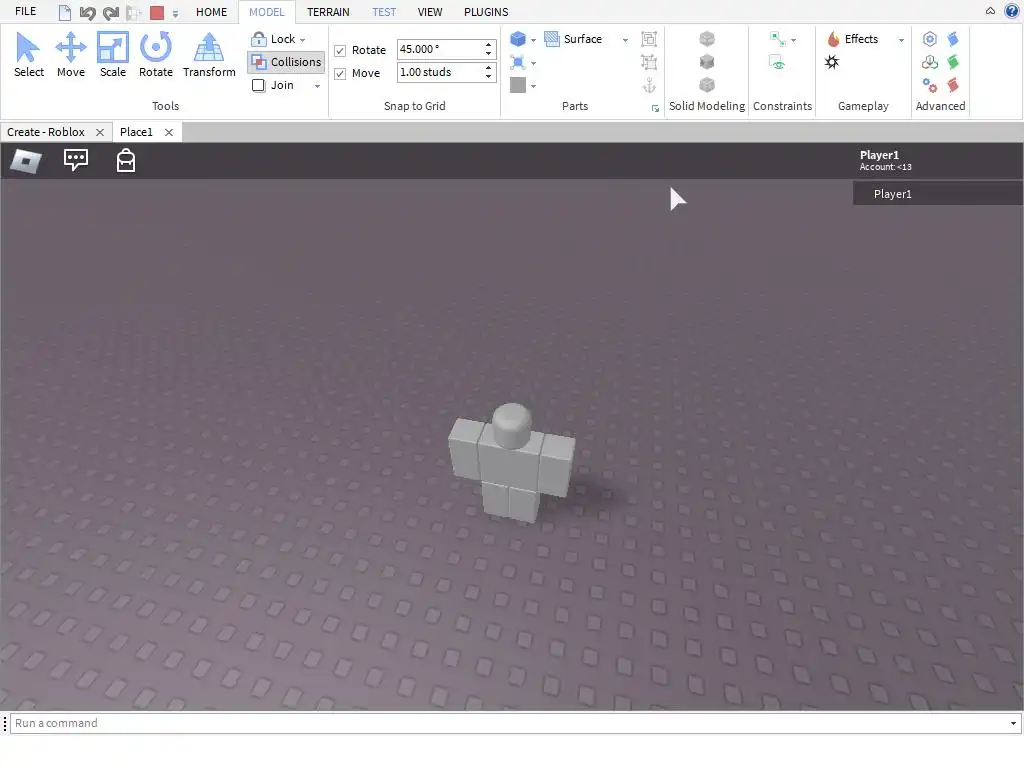Click the Anchor icon
Screen dimensions: 1024x768
[649, 85]
